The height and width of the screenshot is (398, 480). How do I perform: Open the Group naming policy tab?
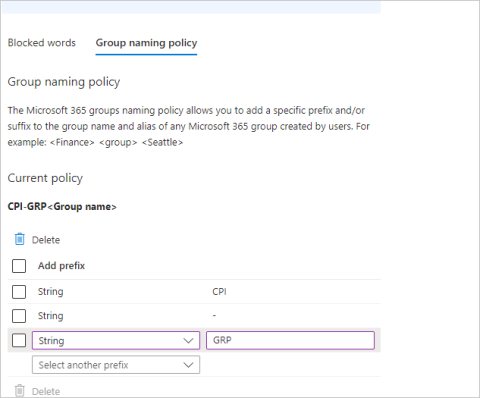click(x=146, y=43)
